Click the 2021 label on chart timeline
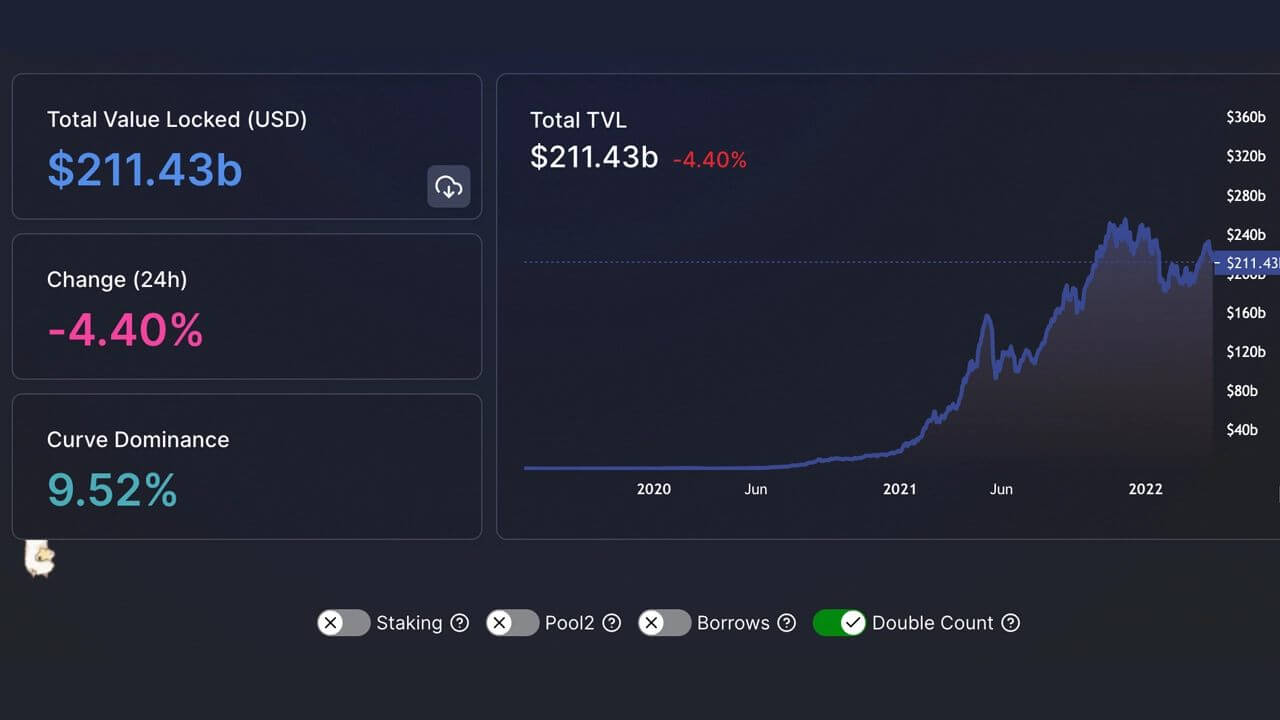Image resolution: width=1280 pixels, height=720 pixels. click(x=899, y=489)
